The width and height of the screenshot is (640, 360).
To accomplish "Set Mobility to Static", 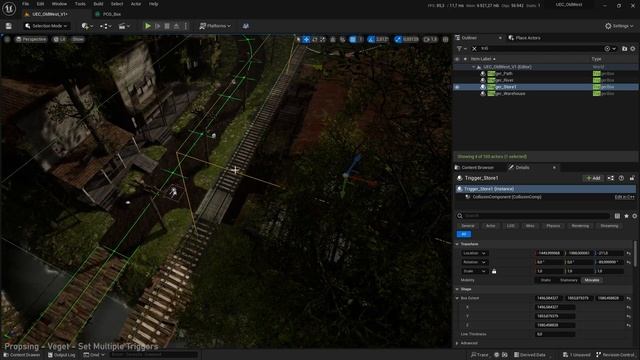I will pyautogui.click(x=546, y=280).
